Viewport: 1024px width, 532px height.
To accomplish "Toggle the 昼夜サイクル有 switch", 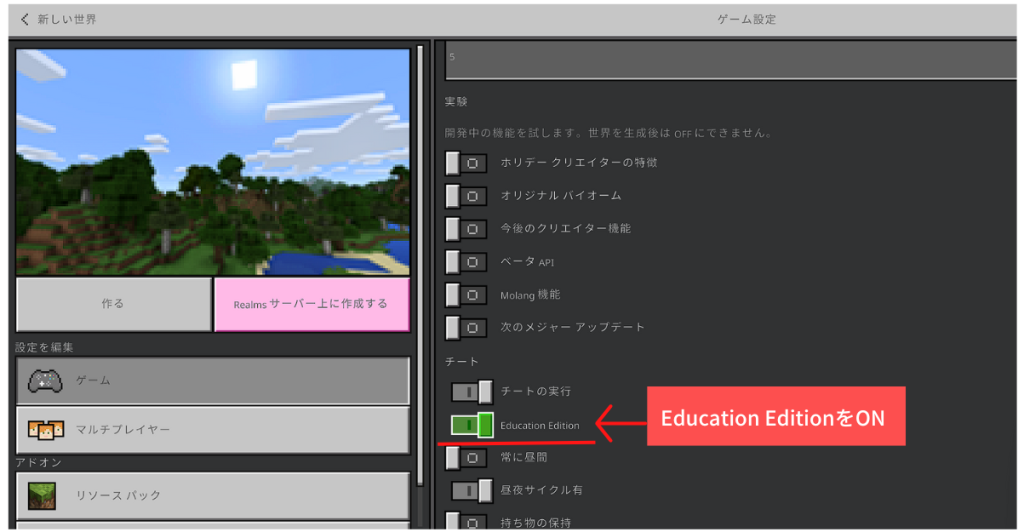I will tap(472, 490).
